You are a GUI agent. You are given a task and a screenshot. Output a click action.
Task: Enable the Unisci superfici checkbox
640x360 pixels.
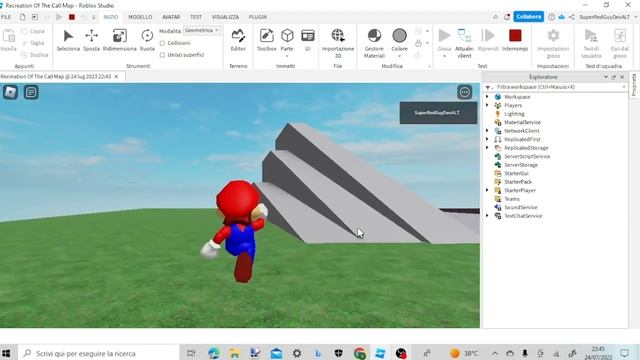point(162,55)
